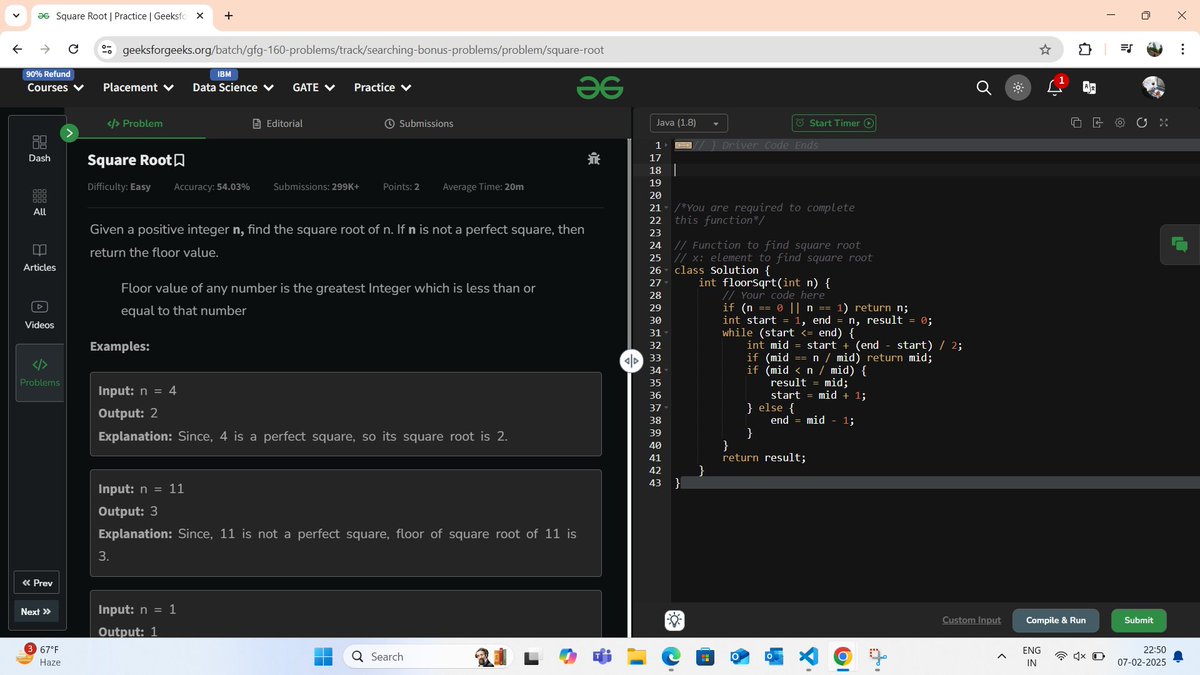Viewport: 1200px width, 675px height.
Task: Toggle light/dark theme sun icon
Action: click(1018, 88)
